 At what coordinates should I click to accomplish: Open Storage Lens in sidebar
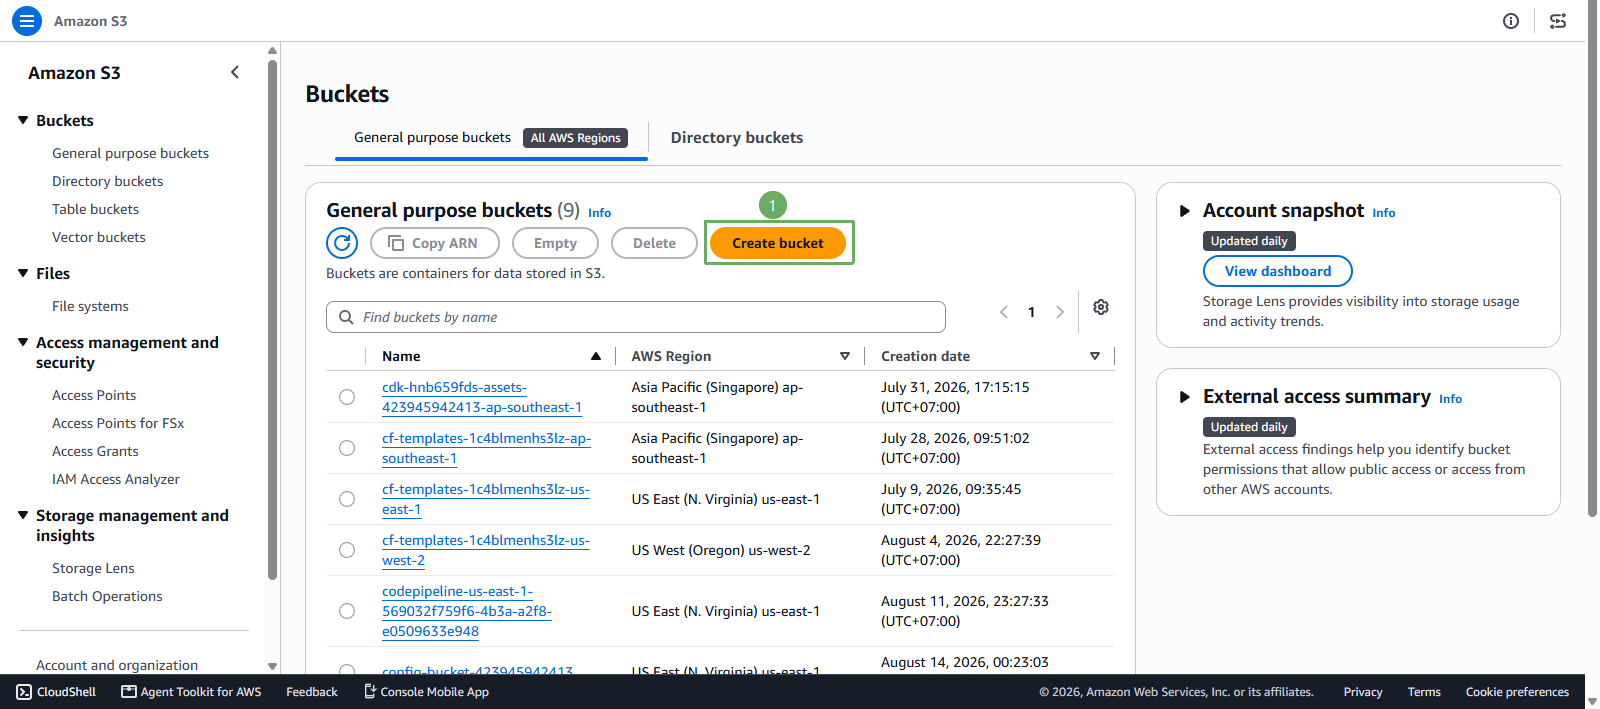pyautogui.click(x=93, y=568)
